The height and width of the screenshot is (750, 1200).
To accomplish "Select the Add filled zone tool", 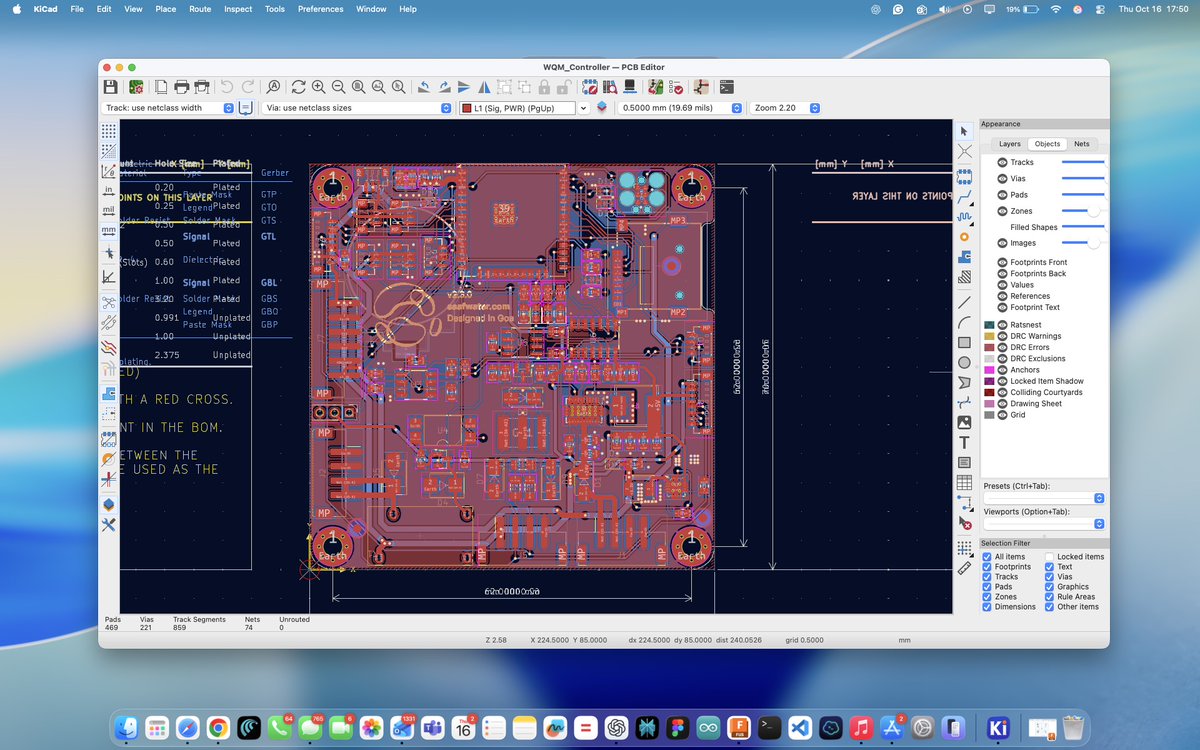I will tap(964, 257).
